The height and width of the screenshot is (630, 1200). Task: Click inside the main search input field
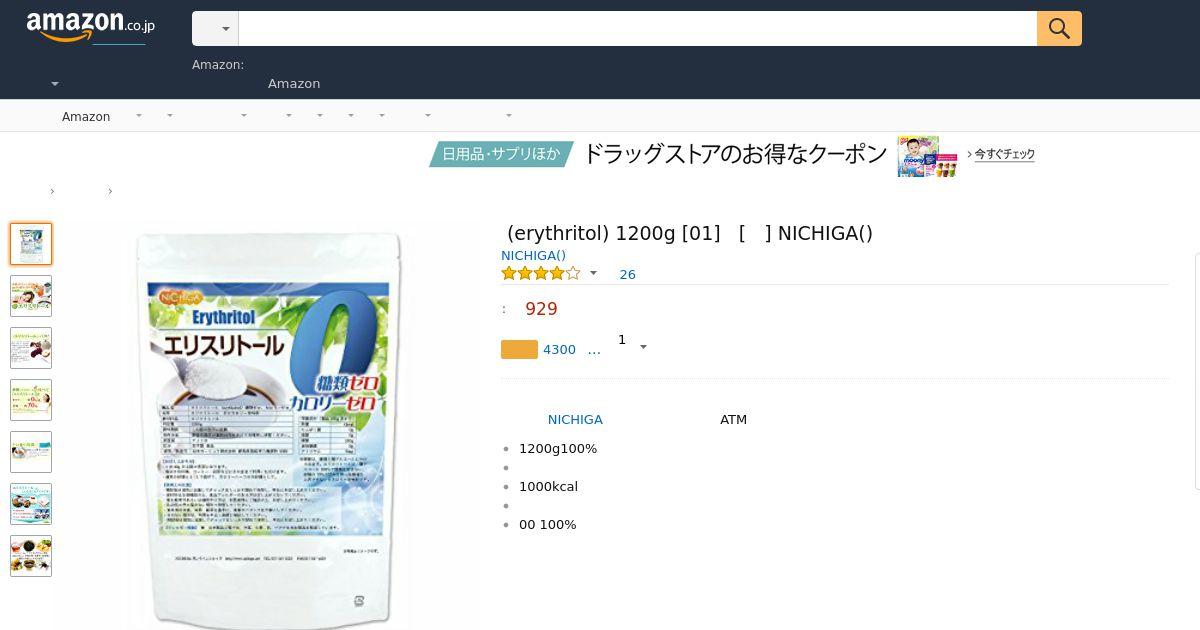point(637,28)
